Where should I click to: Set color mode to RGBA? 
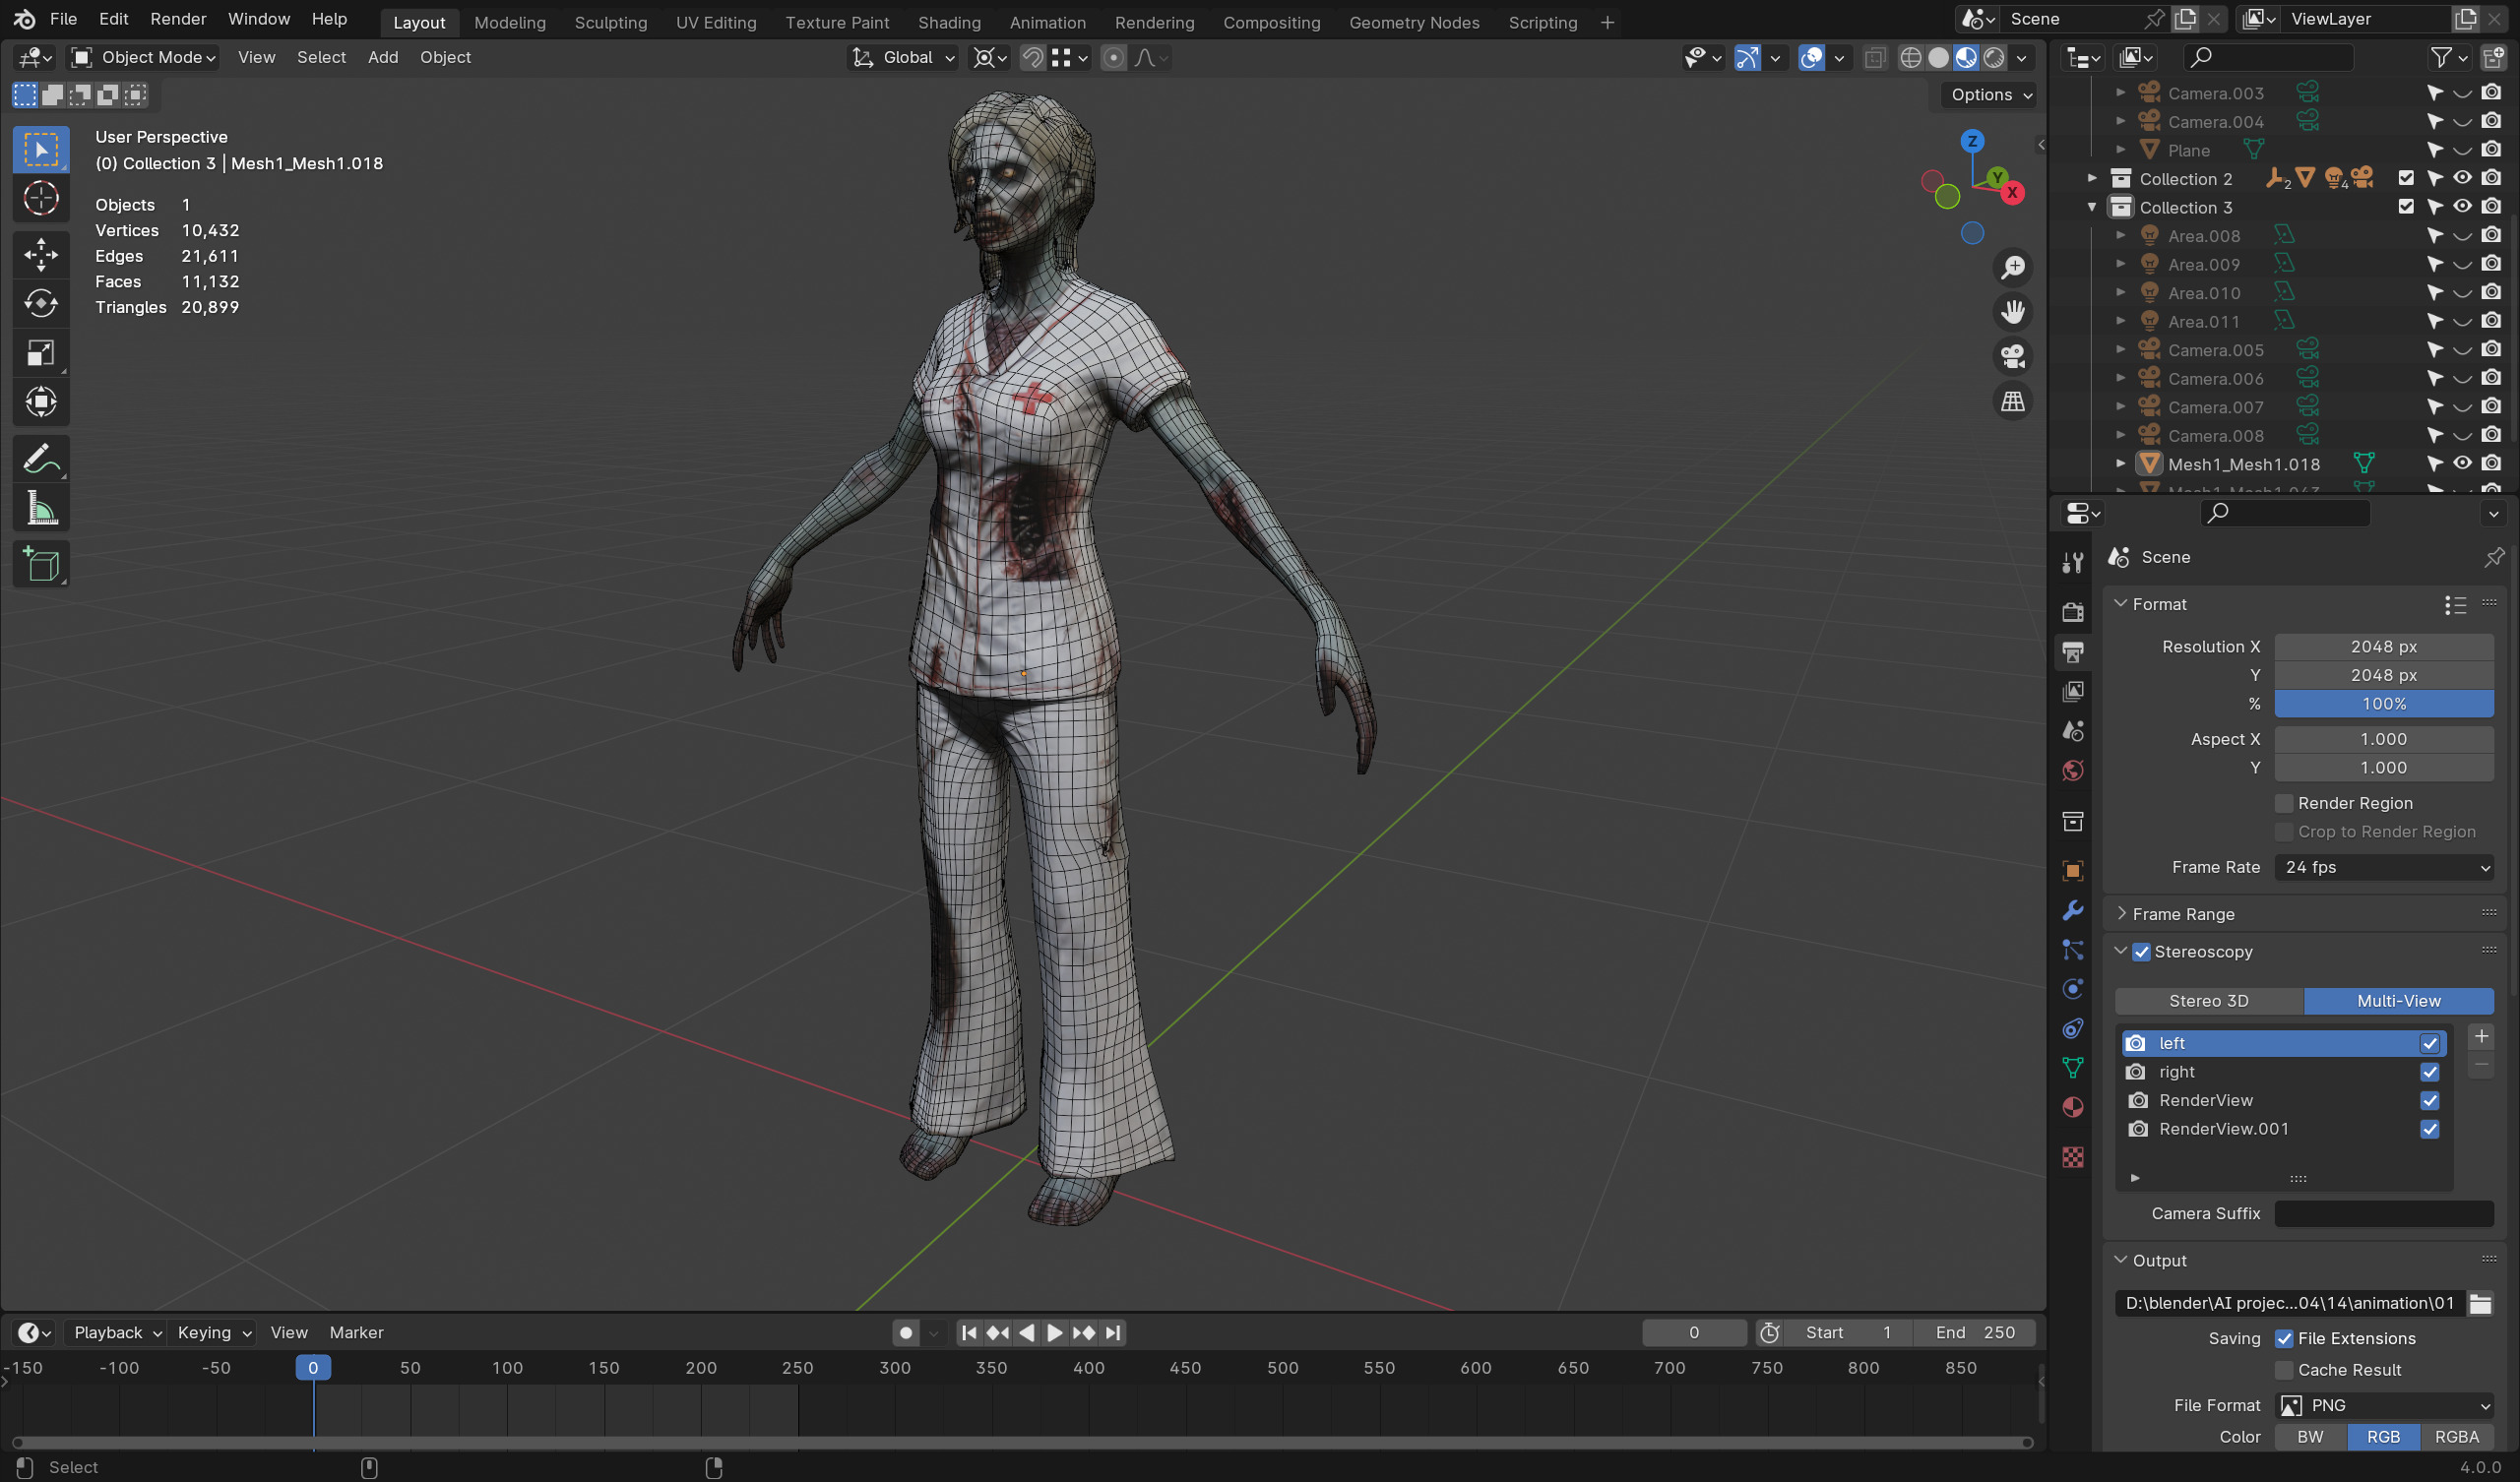pyautogui.click(x=2456, y=1437)
